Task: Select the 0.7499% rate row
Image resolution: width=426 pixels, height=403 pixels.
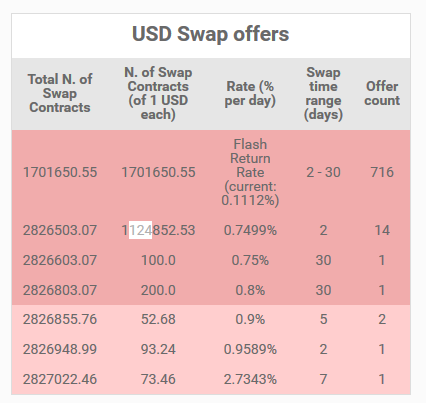Action: 211,230
